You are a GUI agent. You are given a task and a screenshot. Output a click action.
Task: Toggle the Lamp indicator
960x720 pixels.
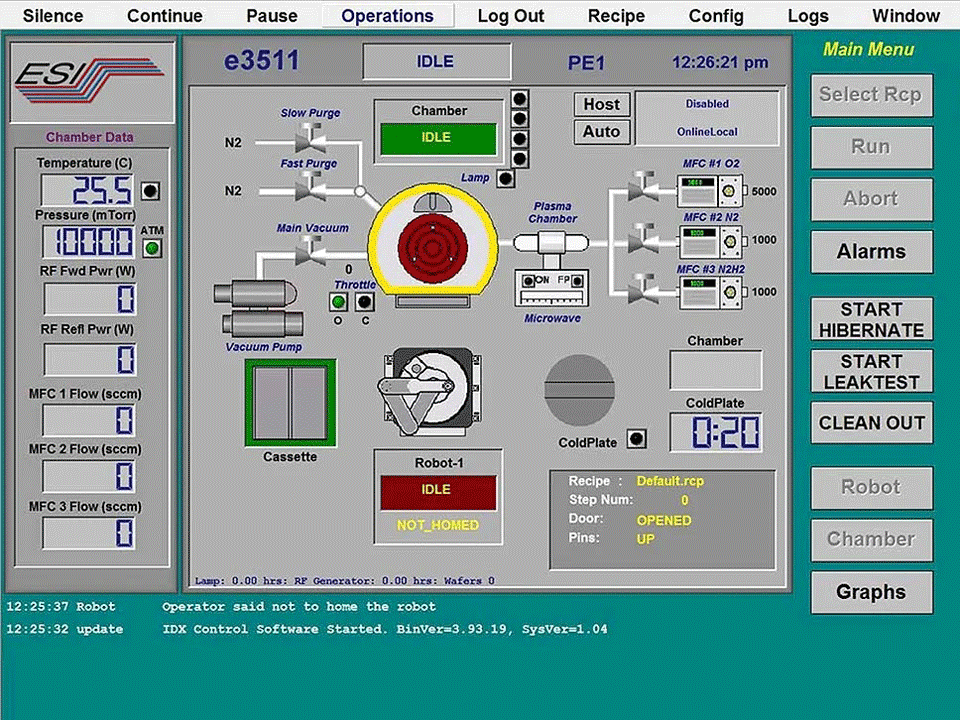(x=506, y=178)
